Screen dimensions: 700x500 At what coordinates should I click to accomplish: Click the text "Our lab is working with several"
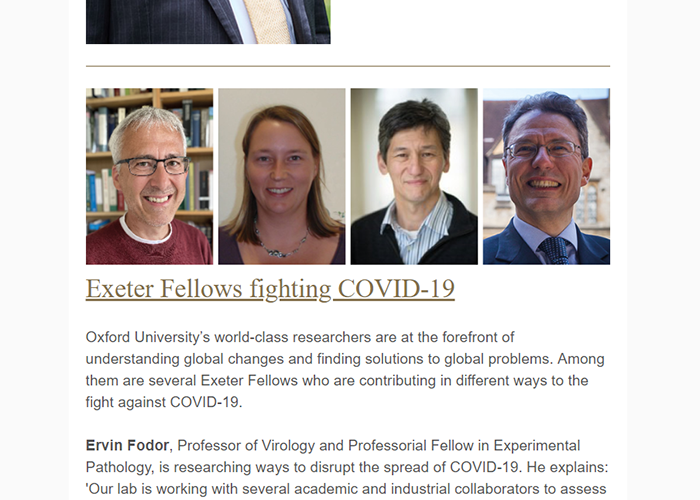coord(190,489)
